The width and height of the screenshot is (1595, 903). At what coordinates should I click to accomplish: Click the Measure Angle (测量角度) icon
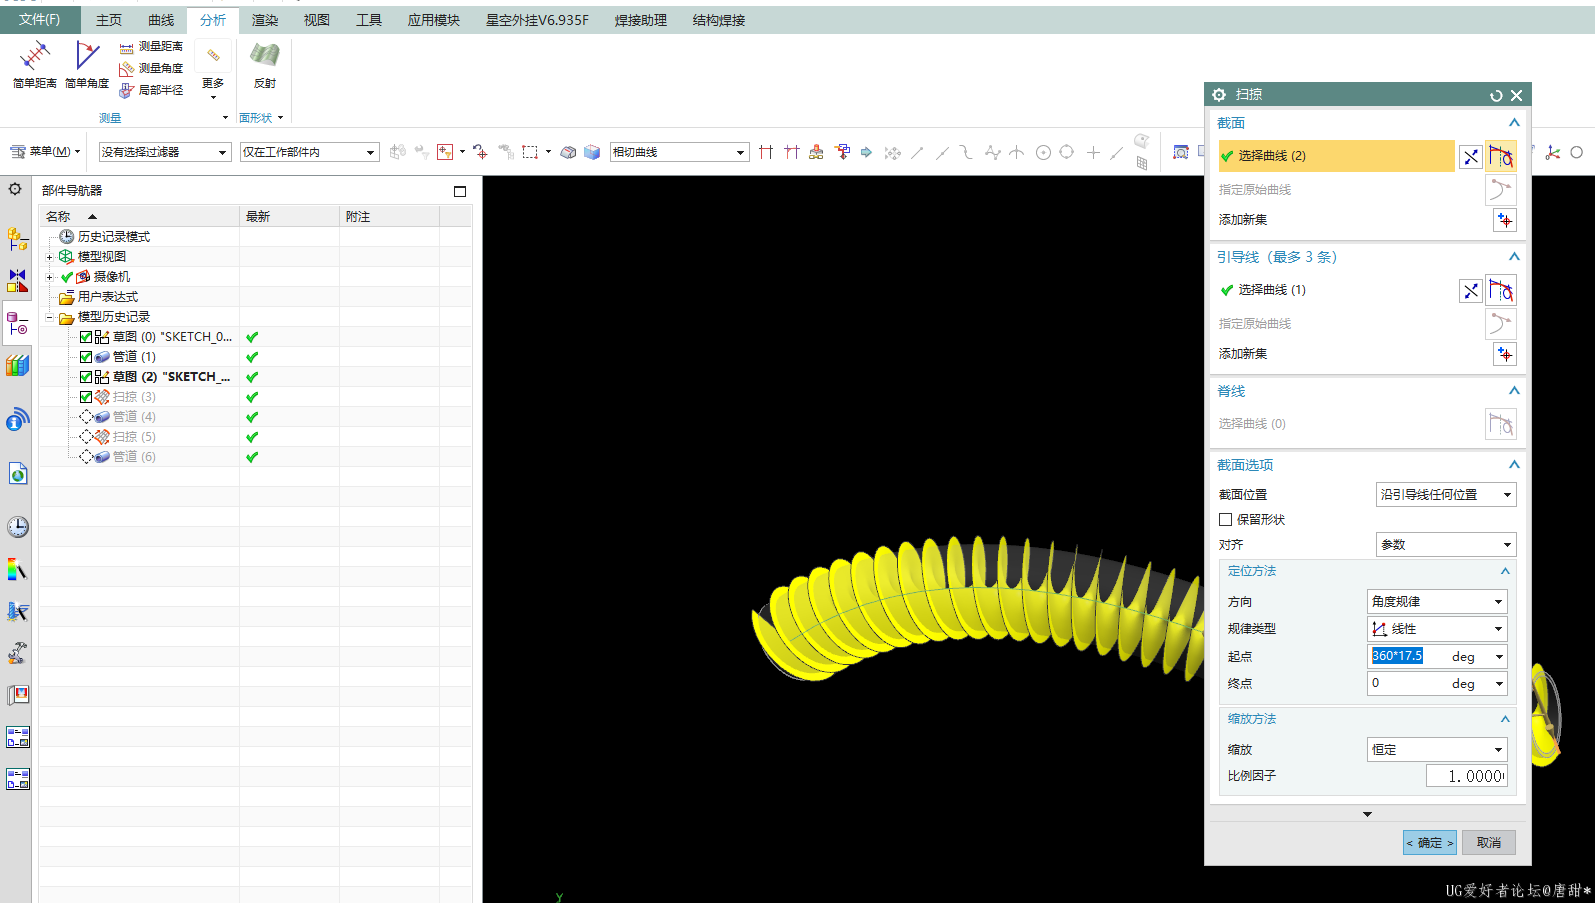(126, 69)
